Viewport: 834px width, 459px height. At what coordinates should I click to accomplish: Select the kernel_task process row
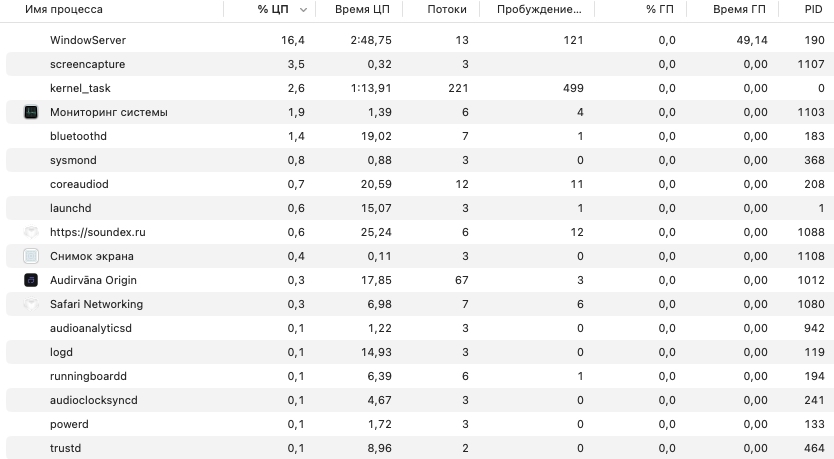[80, 88]
